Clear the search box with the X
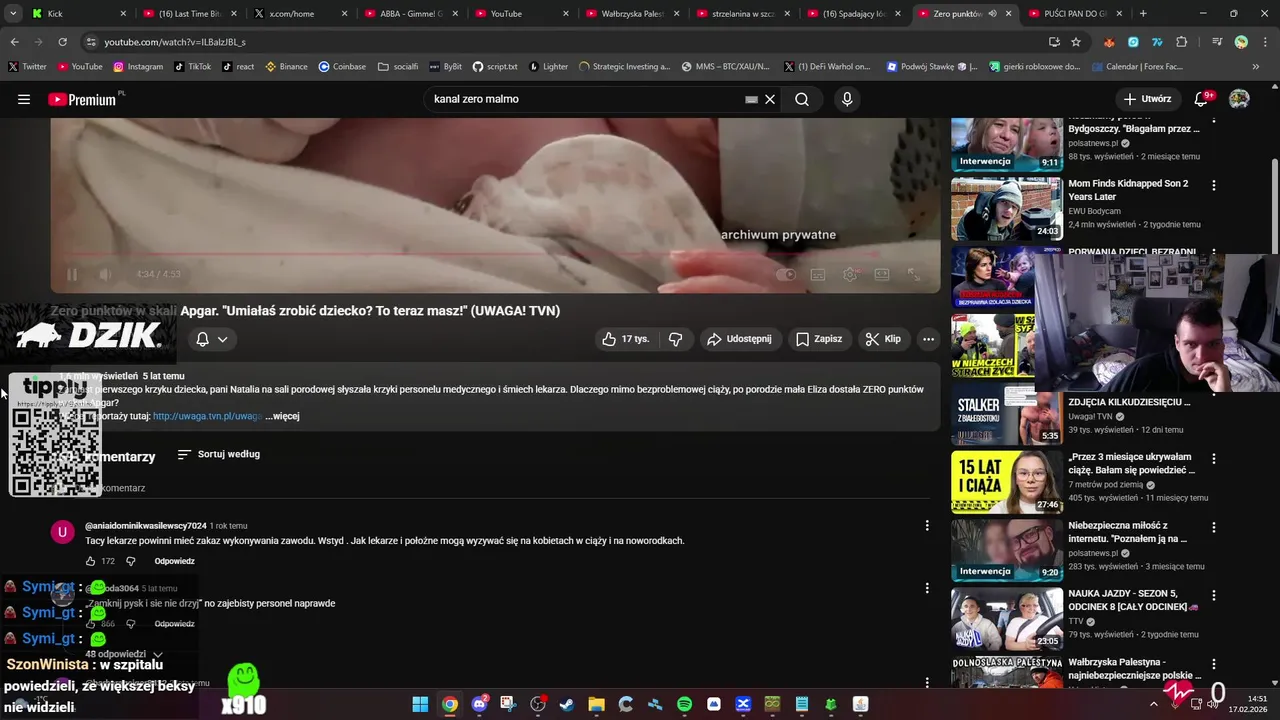This screenshot has height=720, width=1280. (x=770, y=99)
